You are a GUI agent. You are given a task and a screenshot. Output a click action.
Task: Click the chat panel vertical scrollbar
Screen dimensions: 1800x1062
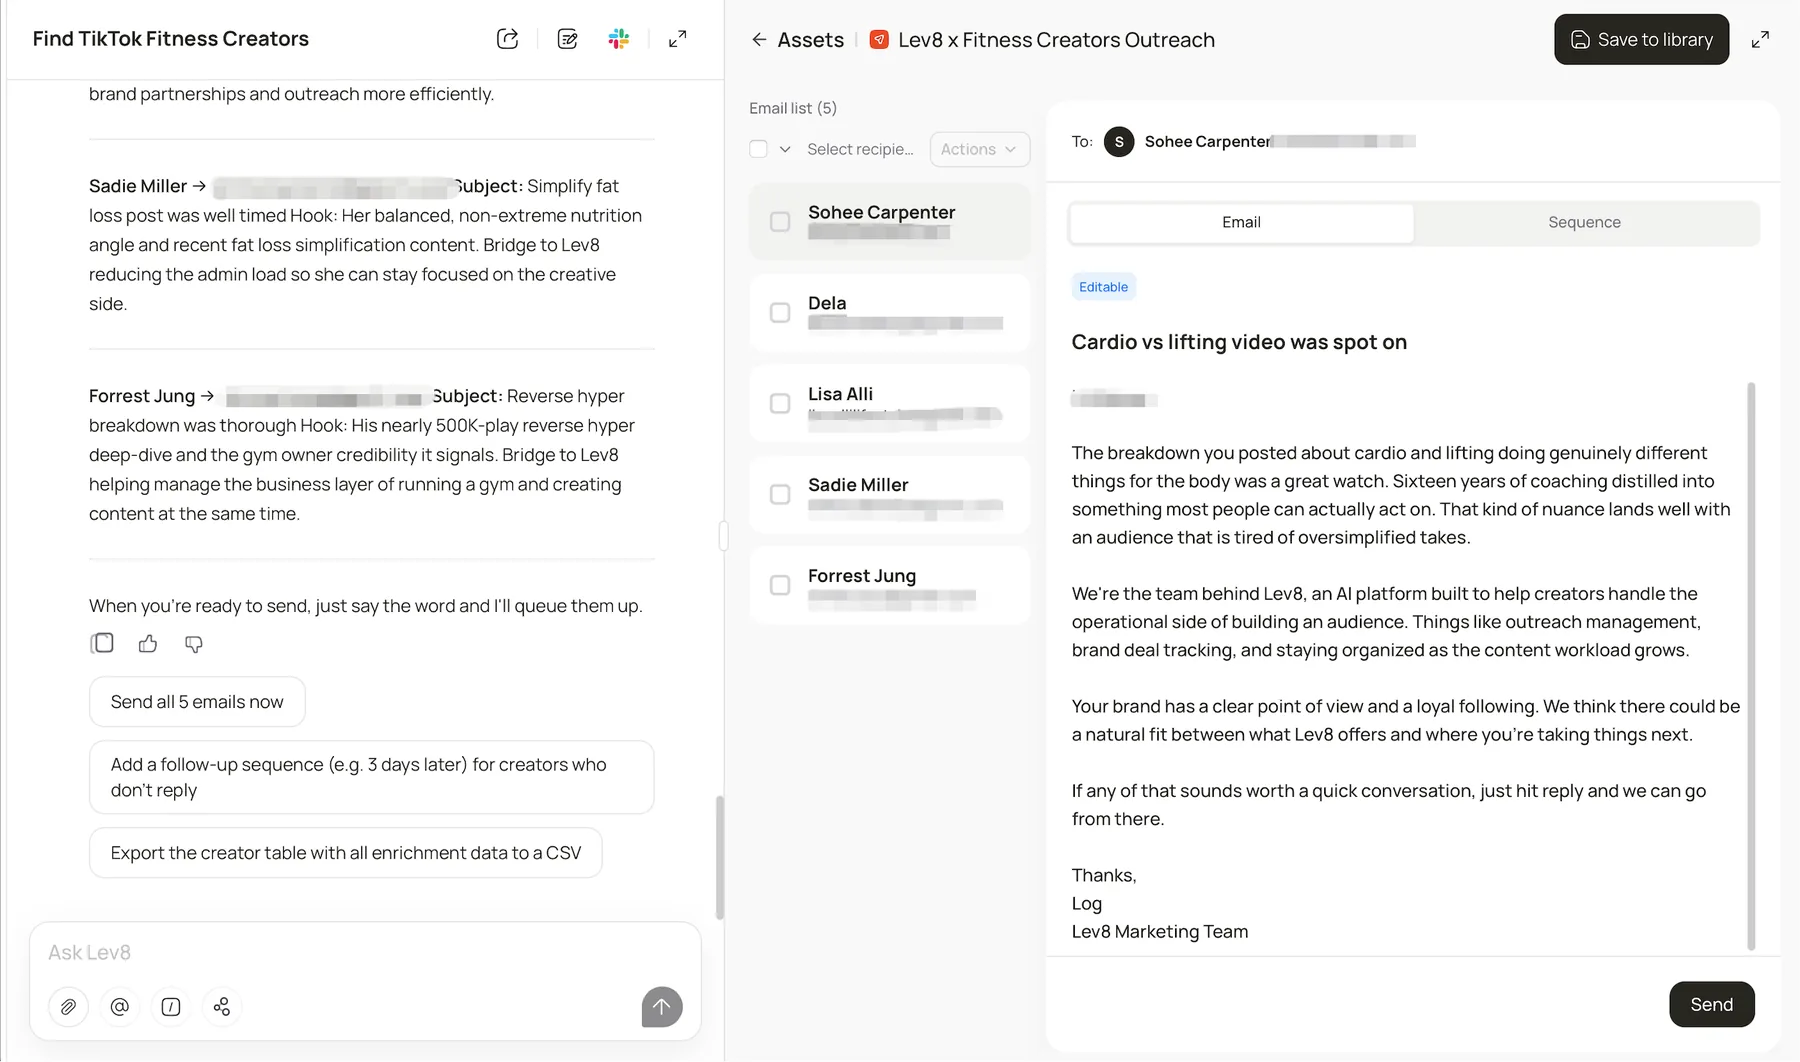719,857
